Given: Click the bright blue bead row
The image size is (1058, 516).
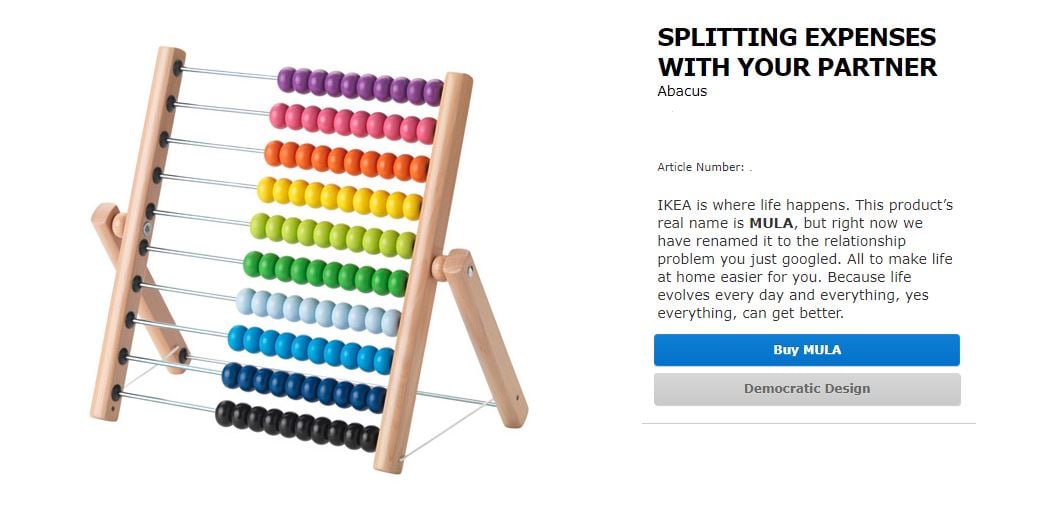Looking at the screenshot, I should click(x=310, y=349).
